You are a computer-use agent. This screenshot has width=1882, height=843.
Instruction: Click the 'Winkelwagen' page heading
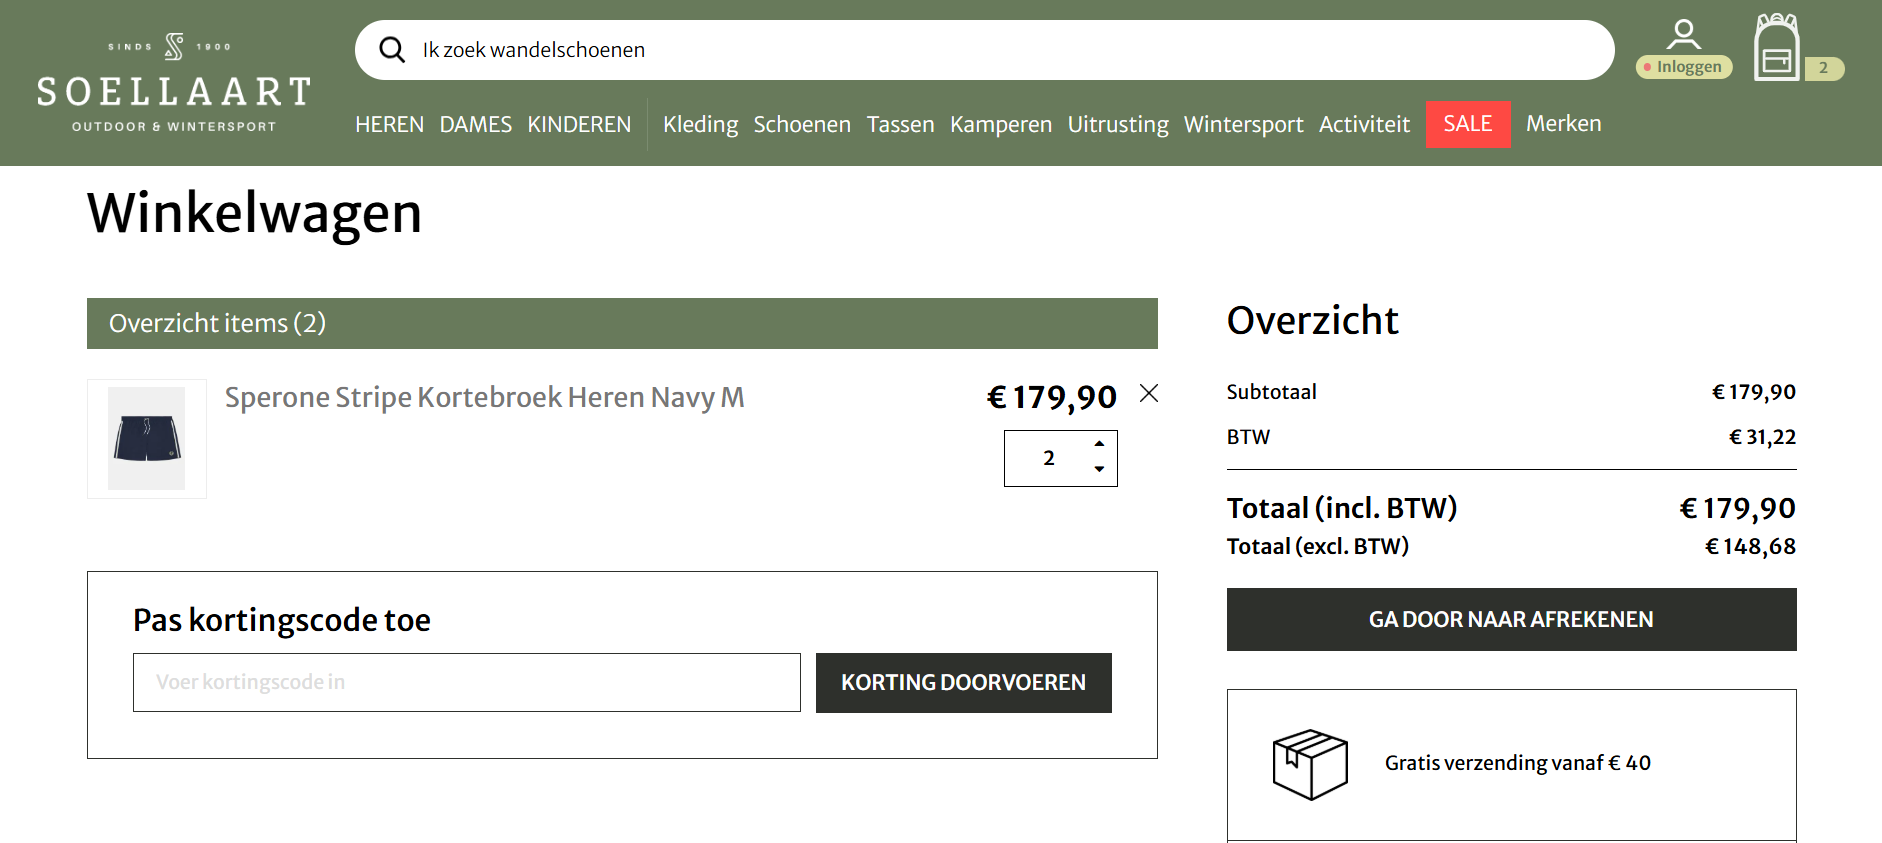pos(255,213)
